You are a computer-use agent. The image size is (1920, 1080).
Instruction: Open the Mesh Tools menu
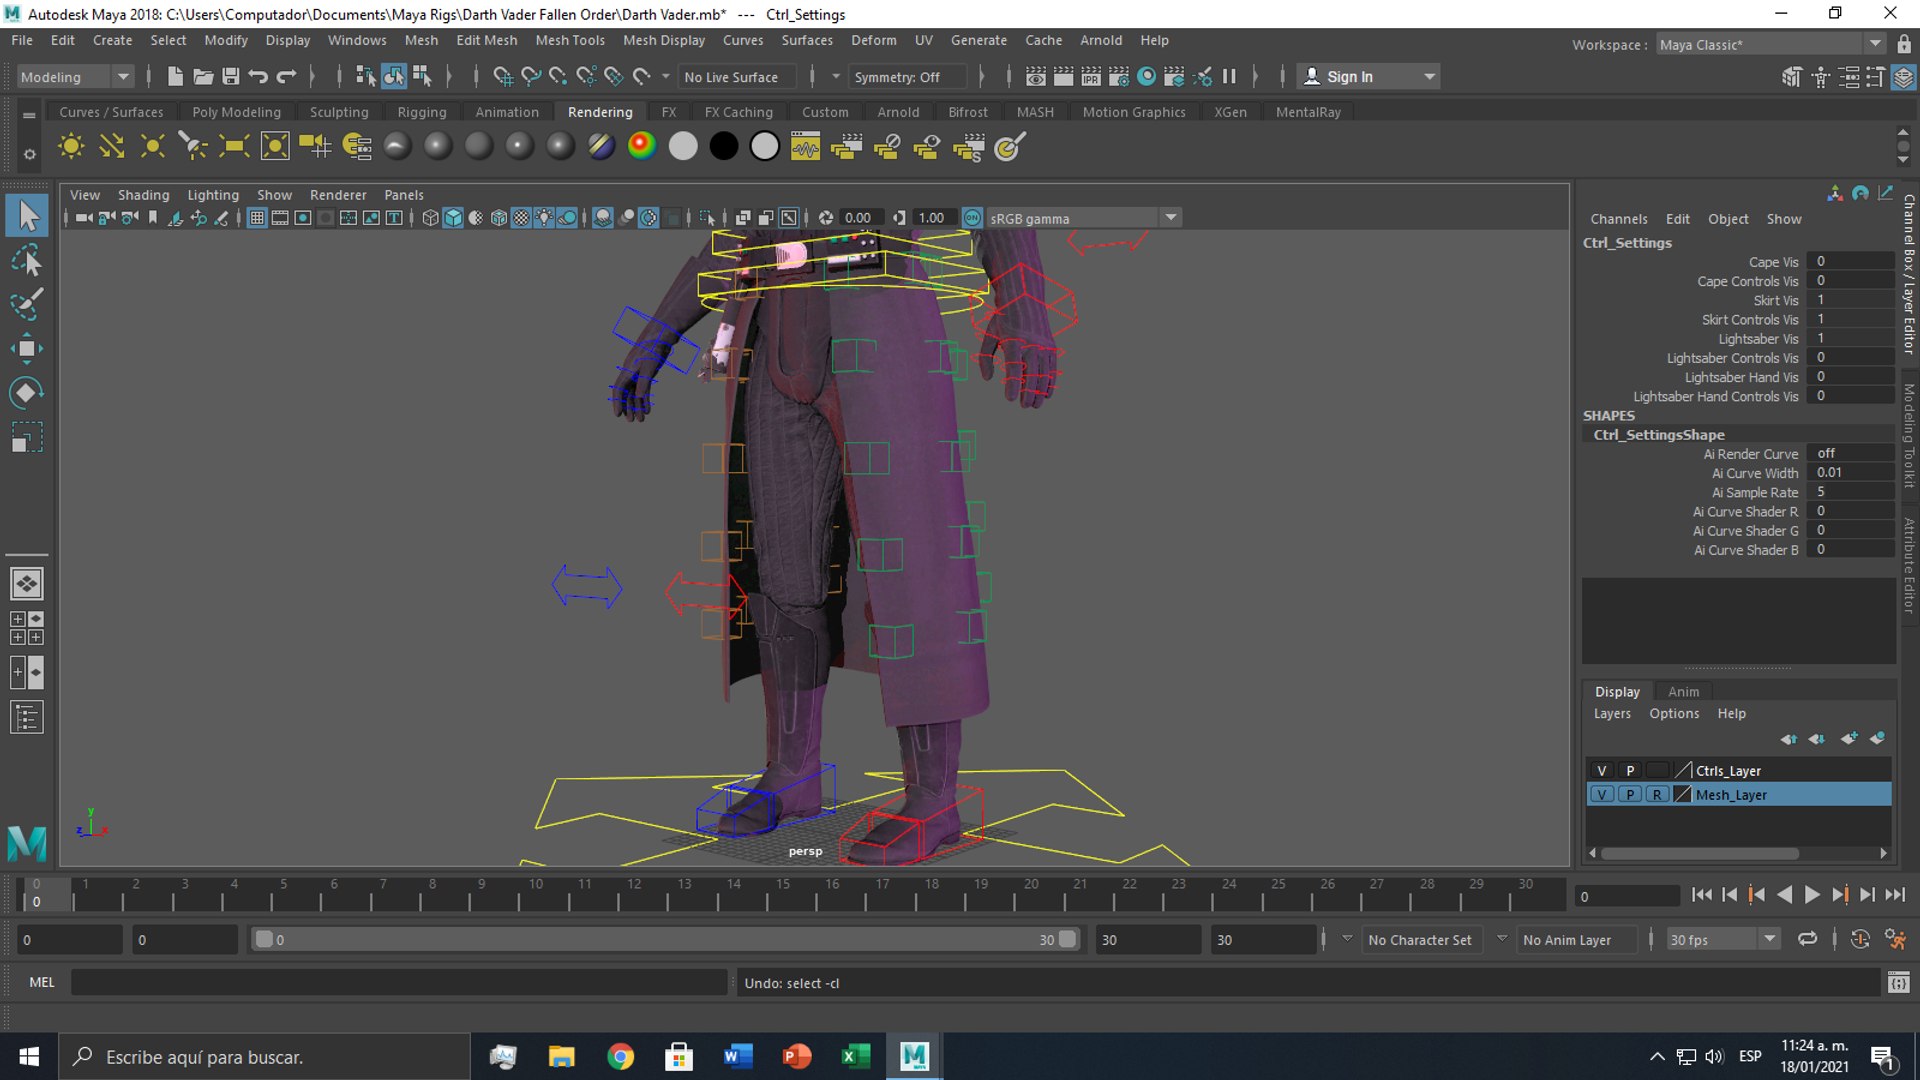pos(570,40)
